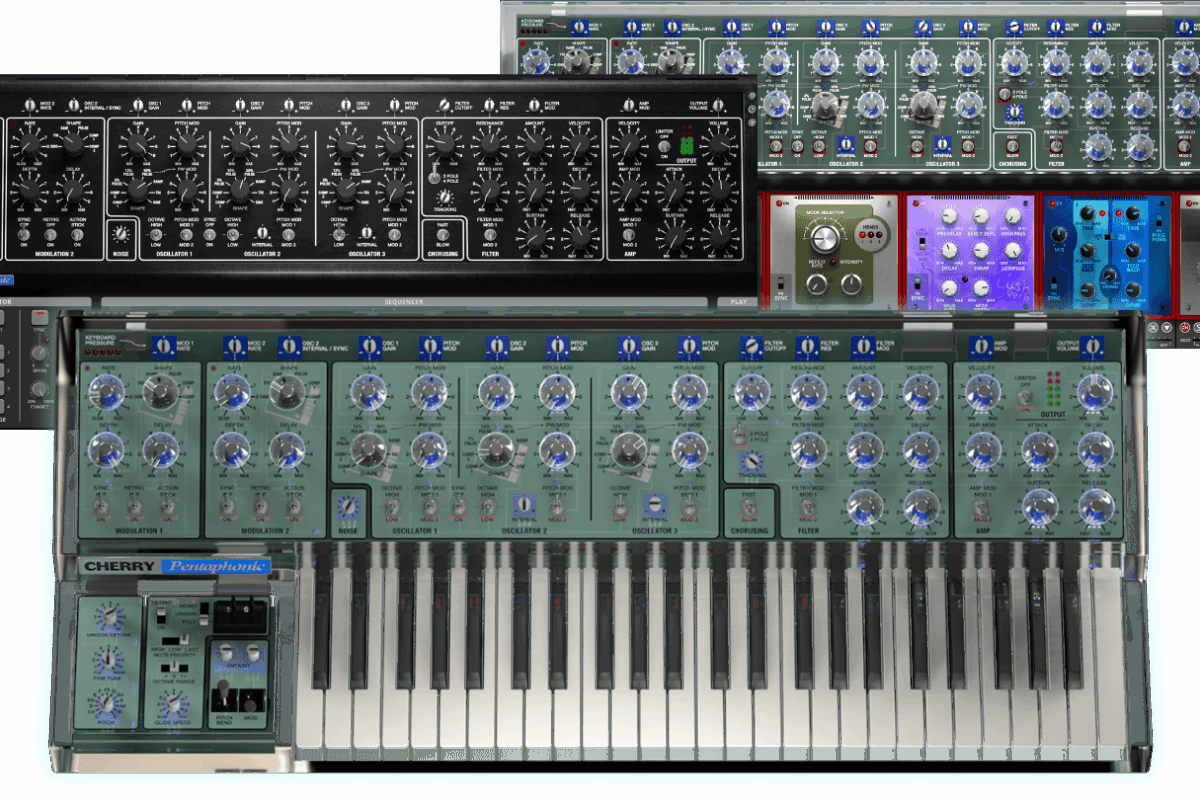Click the blue AMP MOD top-row attenuator, front synth
Viewport: 1200px width, 800px height.
tap(981, 347)
